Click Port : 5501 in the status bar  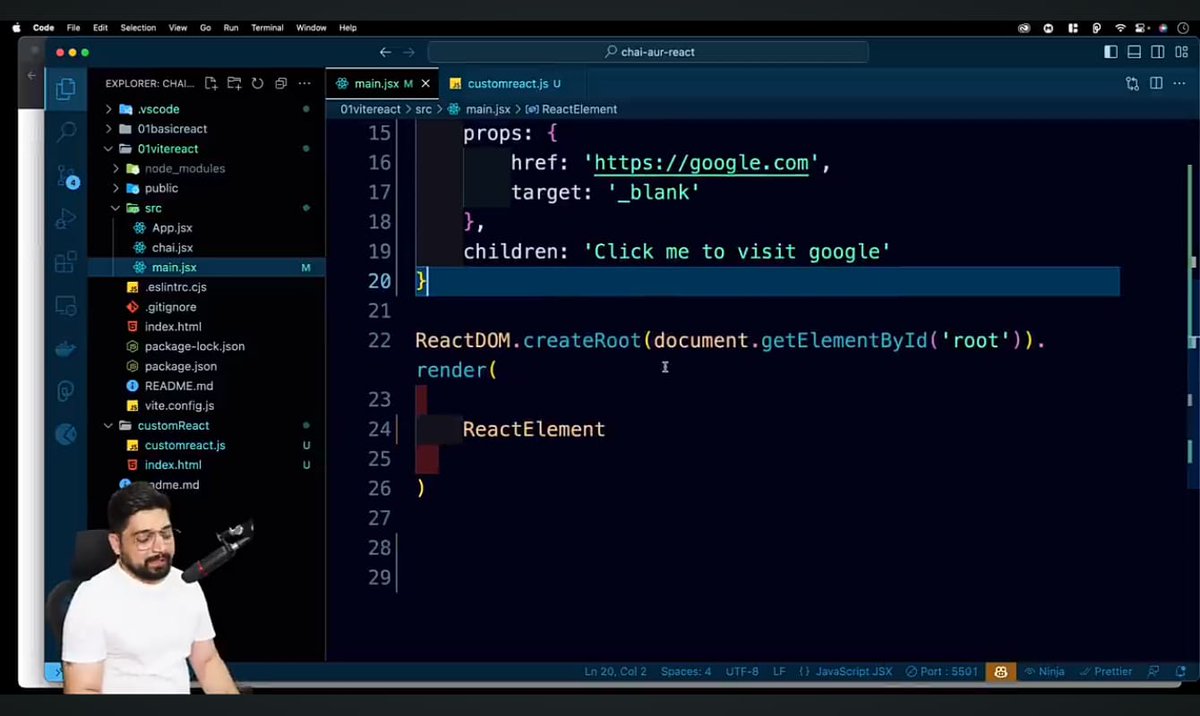coord(941,671)
